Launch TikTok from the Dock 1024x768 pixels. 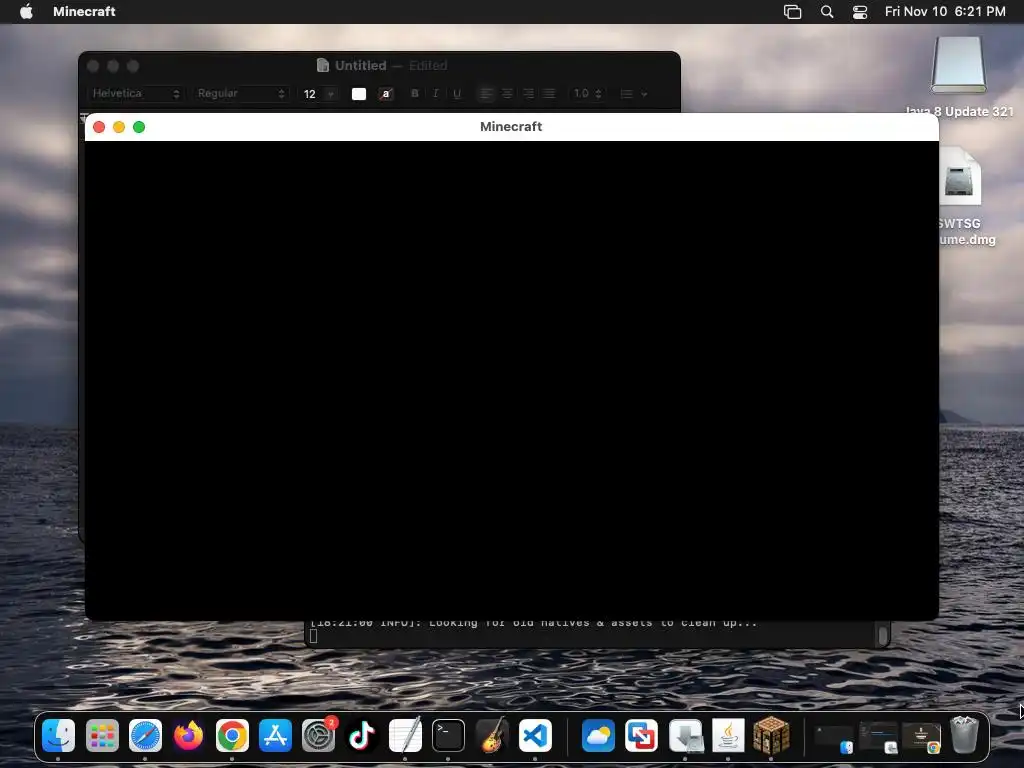[362, 735]
